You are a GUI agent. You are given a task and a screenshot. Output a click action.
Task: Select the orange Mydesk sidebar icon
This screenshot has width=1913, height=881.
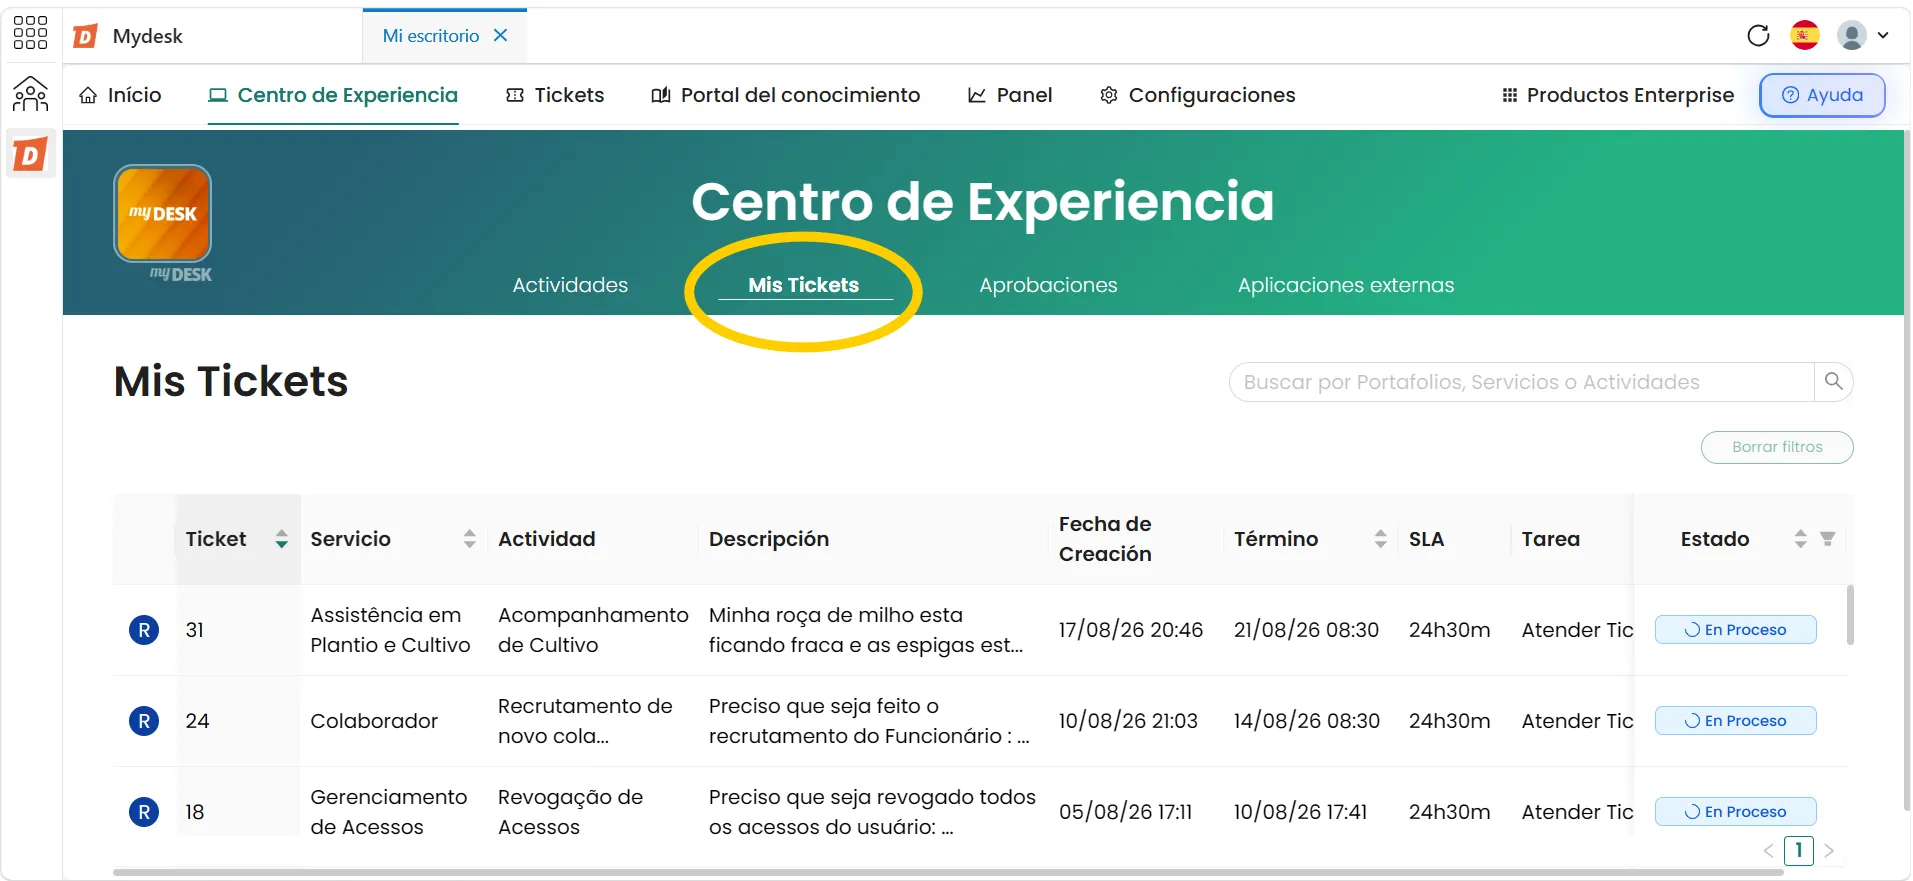pos(30,154)
